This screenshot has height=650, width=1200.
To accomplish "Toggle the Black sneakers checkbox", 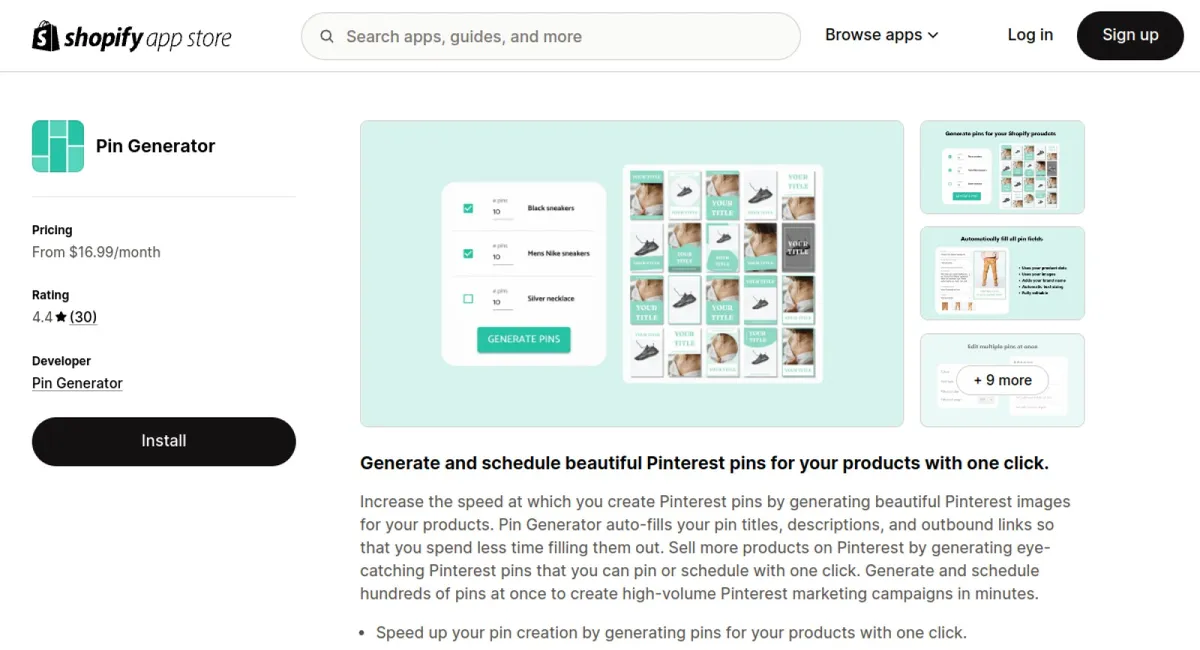I will [468, 208].
